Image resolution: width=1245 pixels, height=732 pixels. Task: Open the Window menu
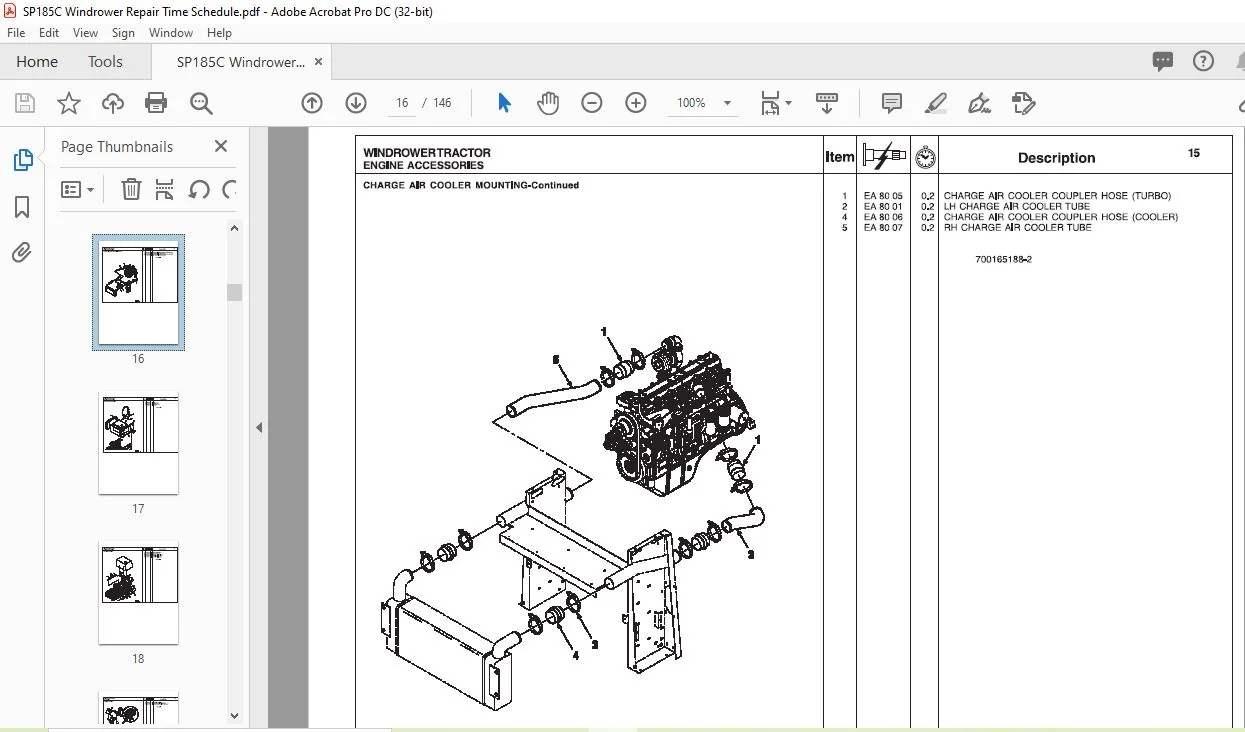click(171, 33)
